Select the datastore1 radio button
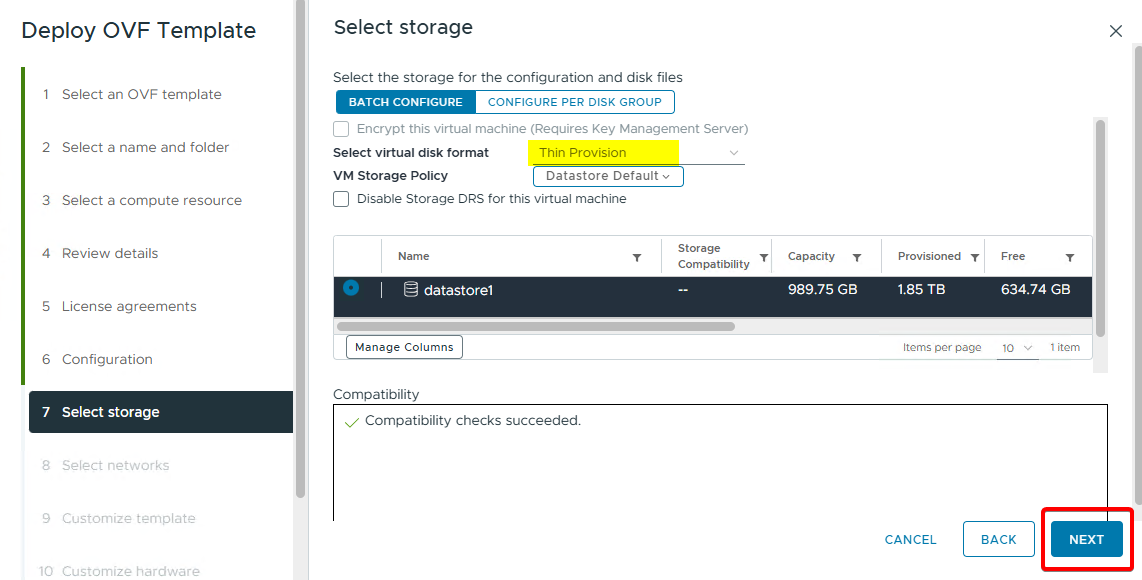 pyautogui.click(x=351, y=288)
